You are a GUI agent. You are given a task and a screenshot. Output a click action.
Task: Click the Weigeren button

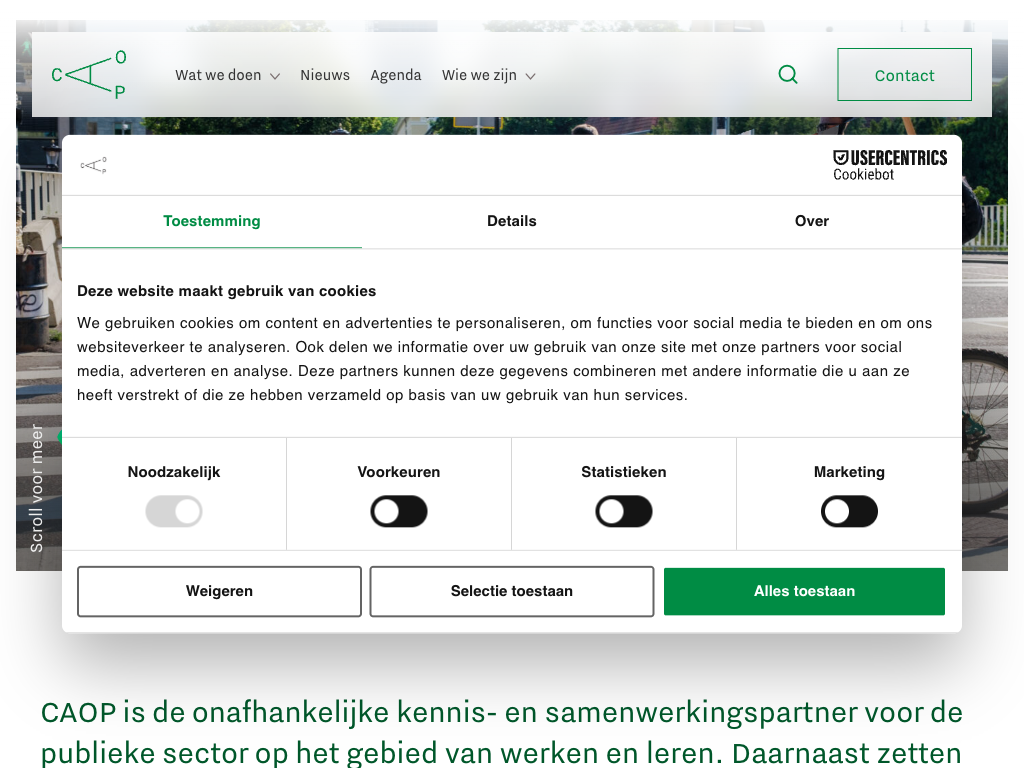(x=219, y=592)
